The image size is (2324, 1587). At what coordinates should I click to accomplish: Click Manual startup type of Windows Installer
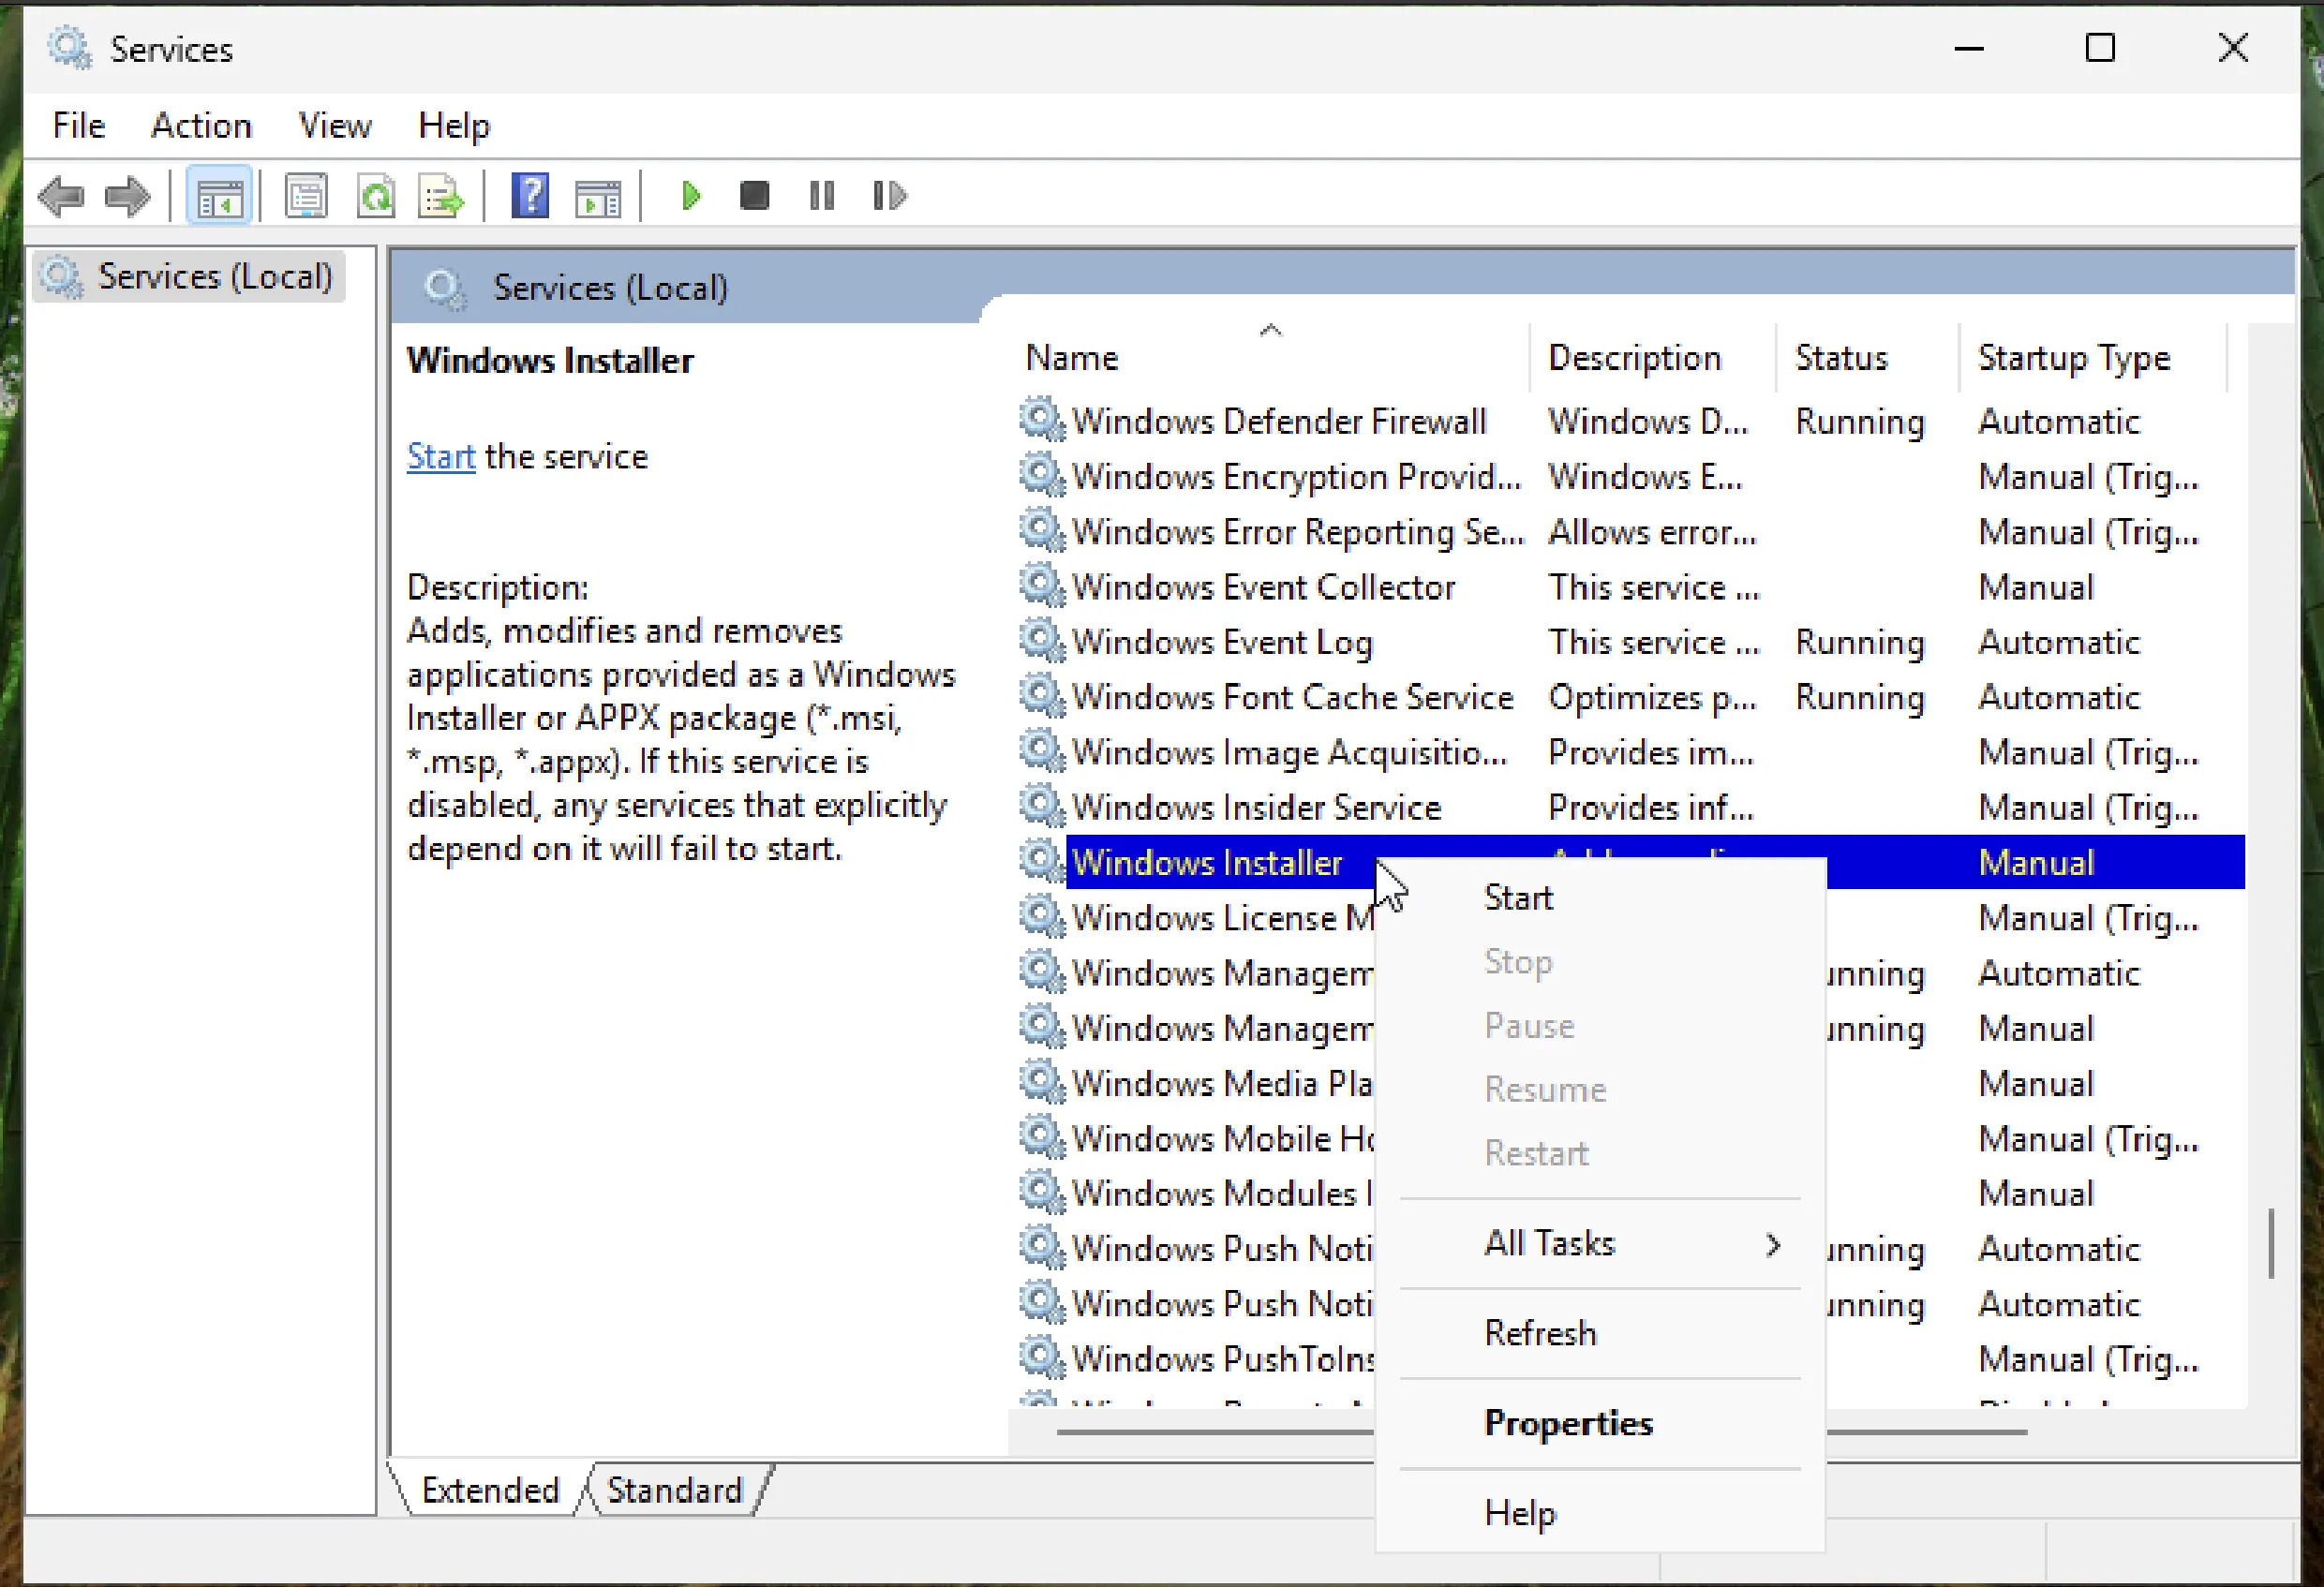pos(2036,863)
